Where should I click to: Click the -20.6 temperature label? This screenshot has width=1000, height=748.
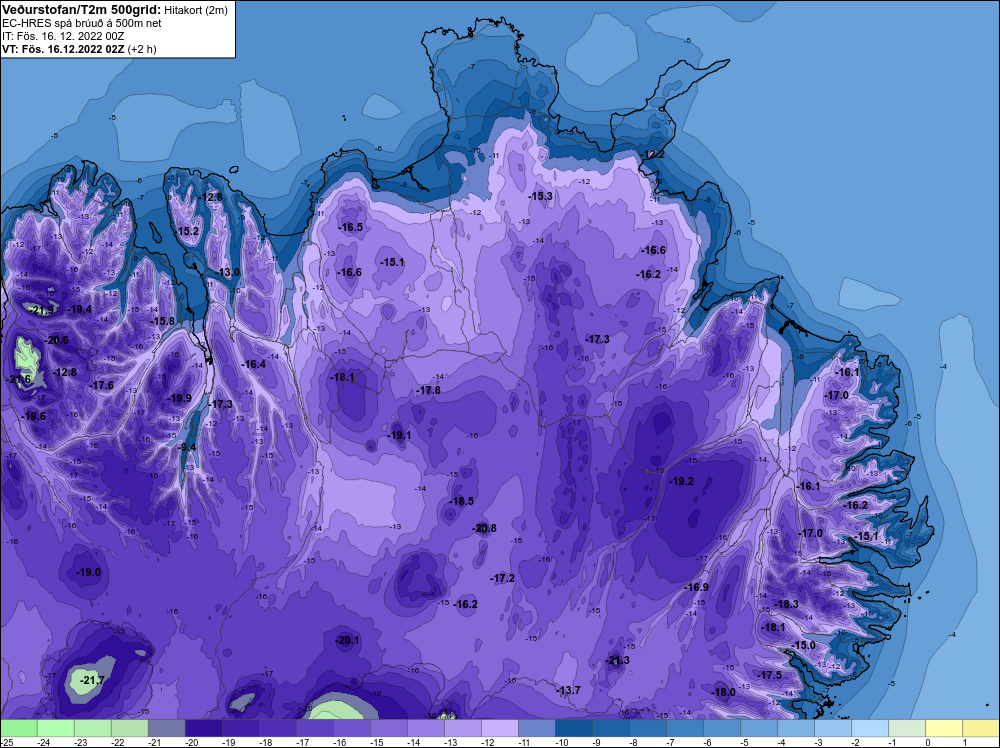[56, 340]
